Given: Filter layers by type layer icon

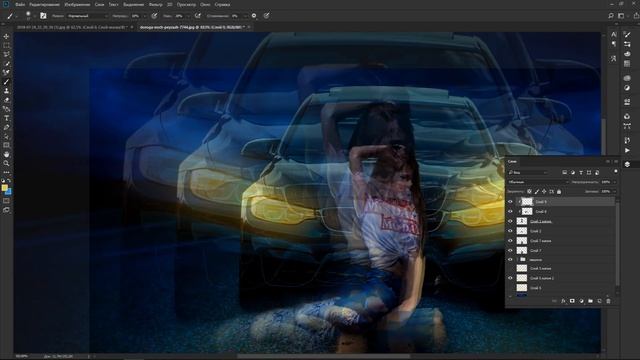Looking at the screenshot, I should [x=581, y=173].
